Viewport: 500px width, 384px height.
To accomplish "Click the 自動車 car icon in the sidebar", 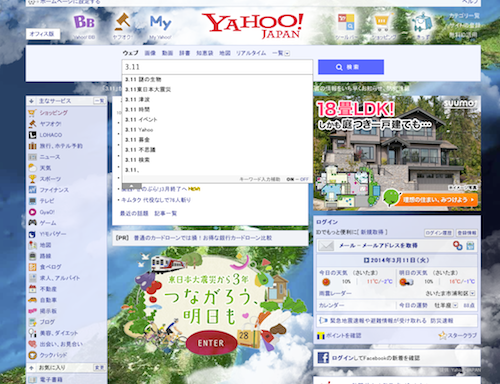I will click(x=32, y=300).
